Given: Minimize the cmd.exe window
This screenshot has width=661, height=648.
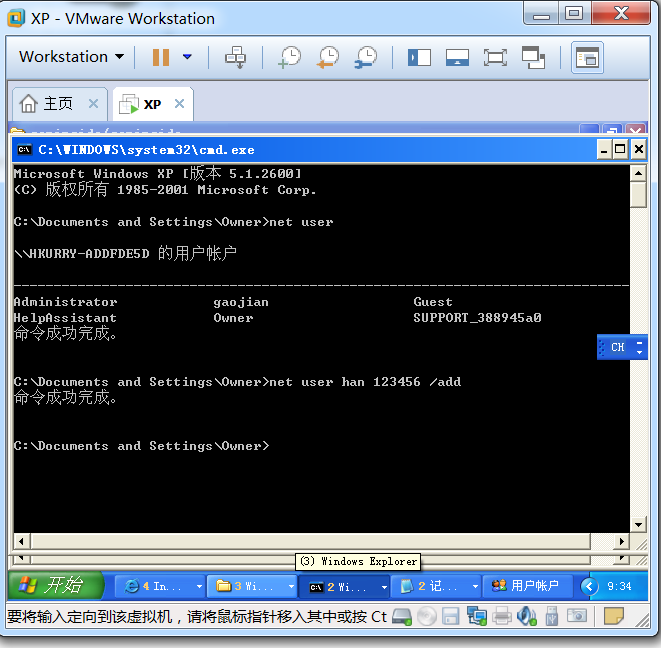Looking at the screenshot, I should [604, 150].
